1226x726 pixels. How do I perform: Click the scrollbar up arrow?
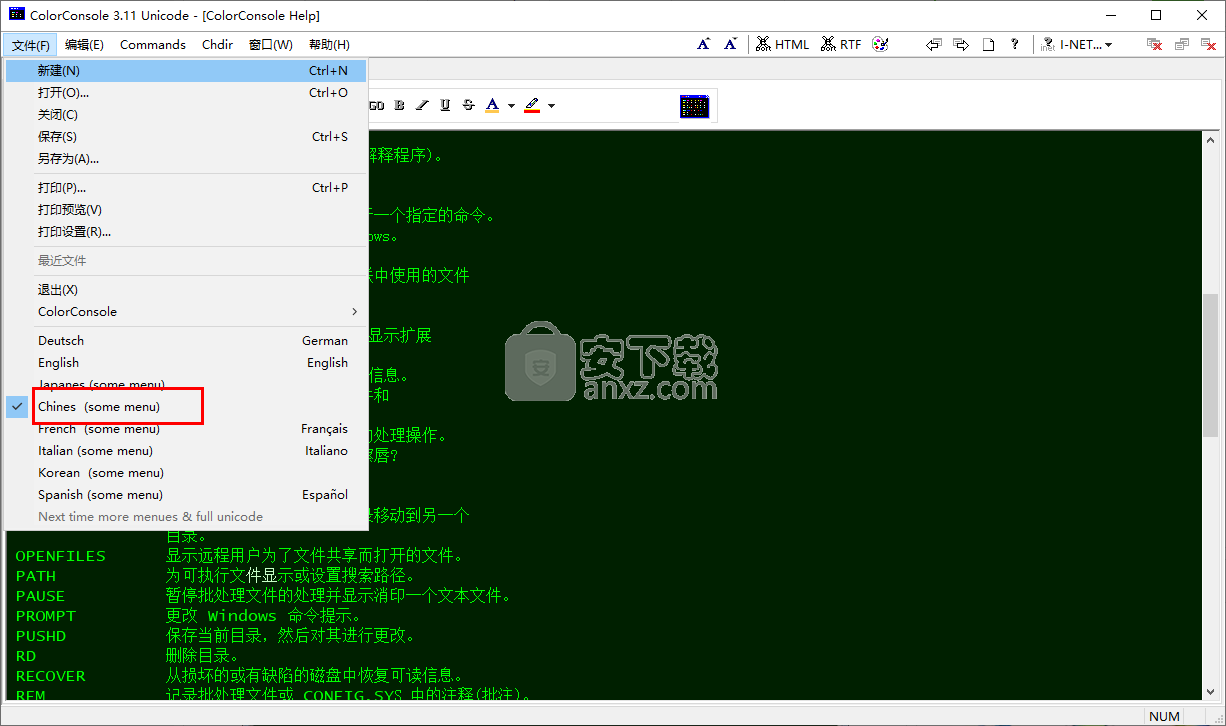[x=1210, y=140]
